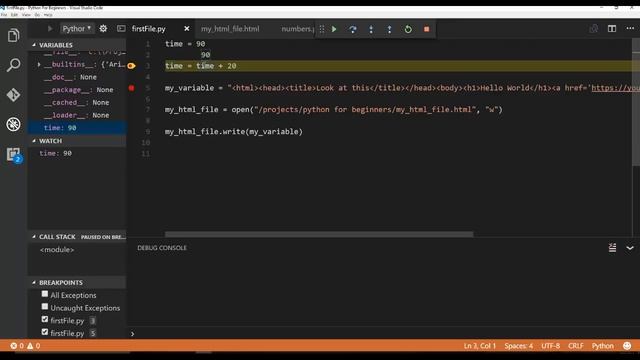Open the Search view in activity bar

tap(13, 65)
